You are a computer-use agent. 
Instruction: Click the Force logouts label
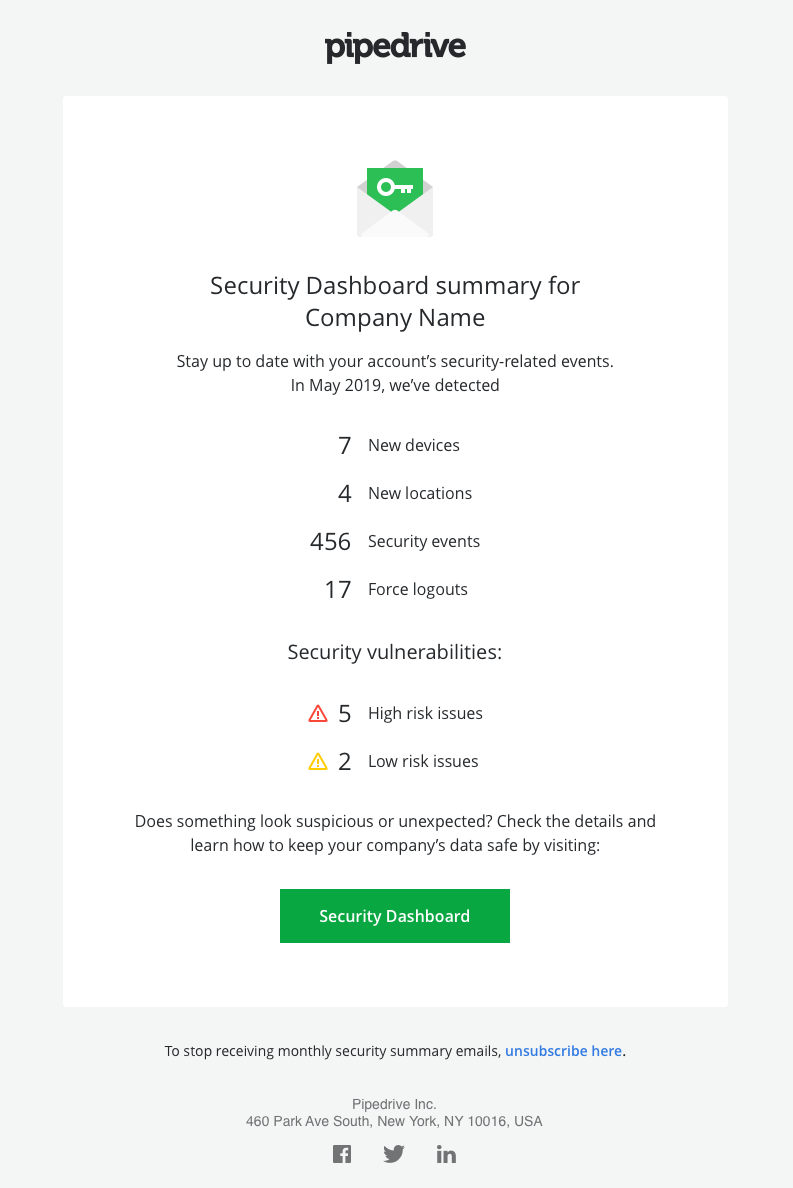tap(418, 589)
